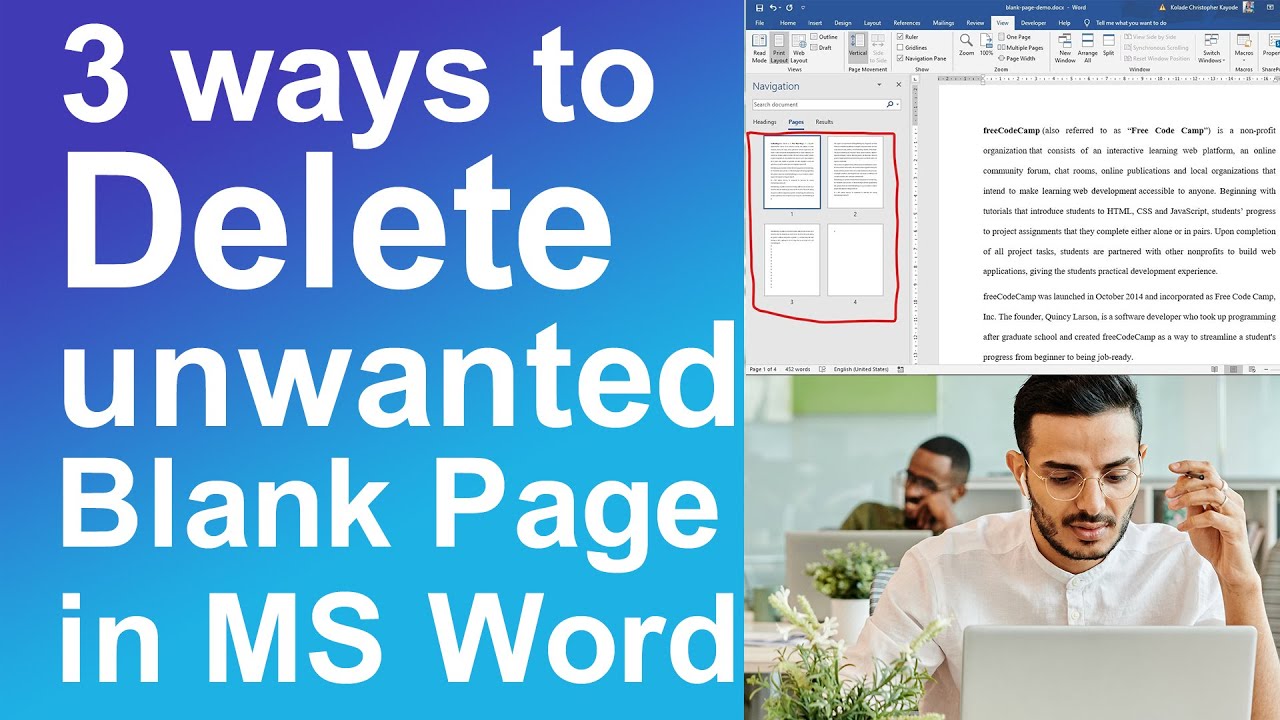Switch to the Developer ribbon tab
1280x720 pixels.
[1034, 22]
